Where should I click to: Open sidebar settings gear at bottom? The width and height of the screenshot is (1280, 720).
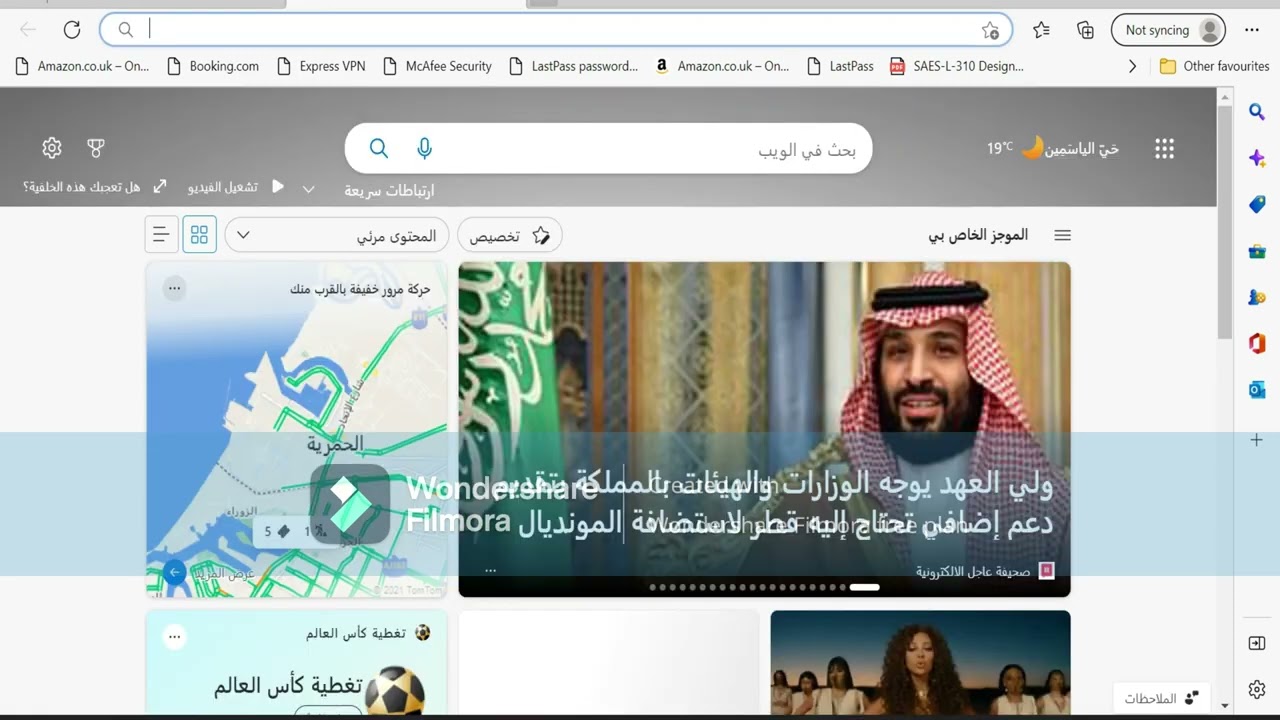coord(1257,689)
